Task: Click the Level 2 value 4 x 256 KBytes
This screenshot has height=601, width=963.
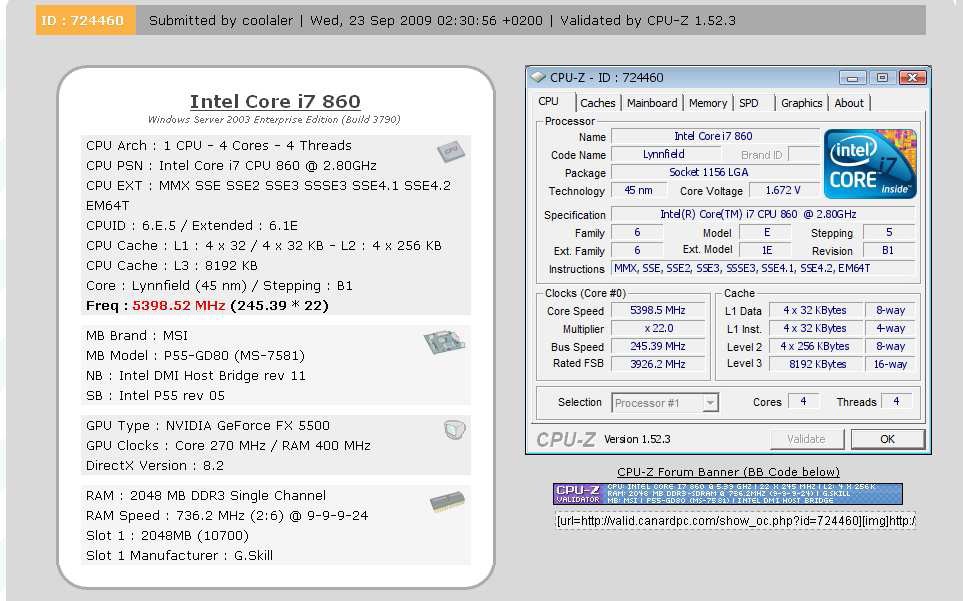Action: pyautogui.click(x=814, y=346)
